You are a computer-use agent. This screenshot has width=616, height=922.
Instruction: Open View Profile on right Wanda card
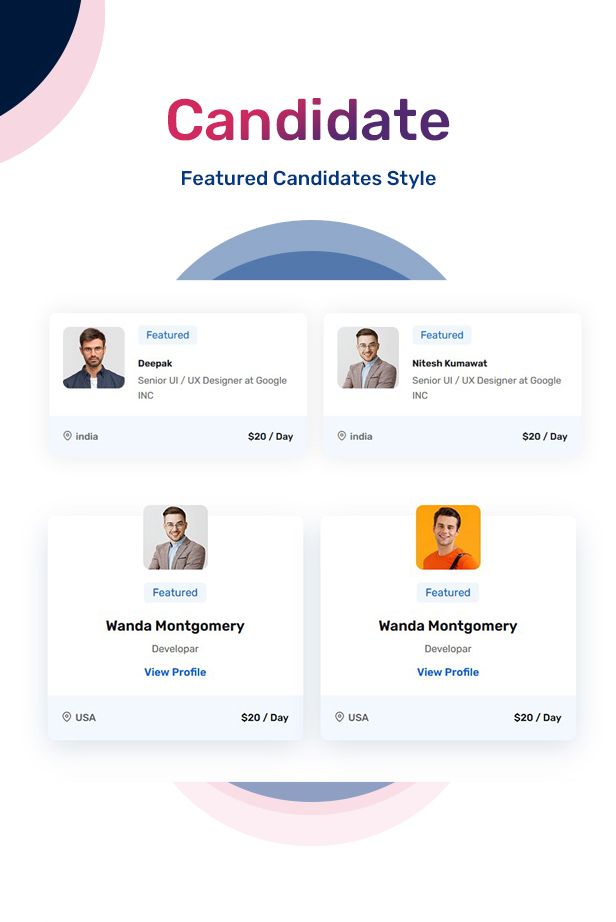448,672
